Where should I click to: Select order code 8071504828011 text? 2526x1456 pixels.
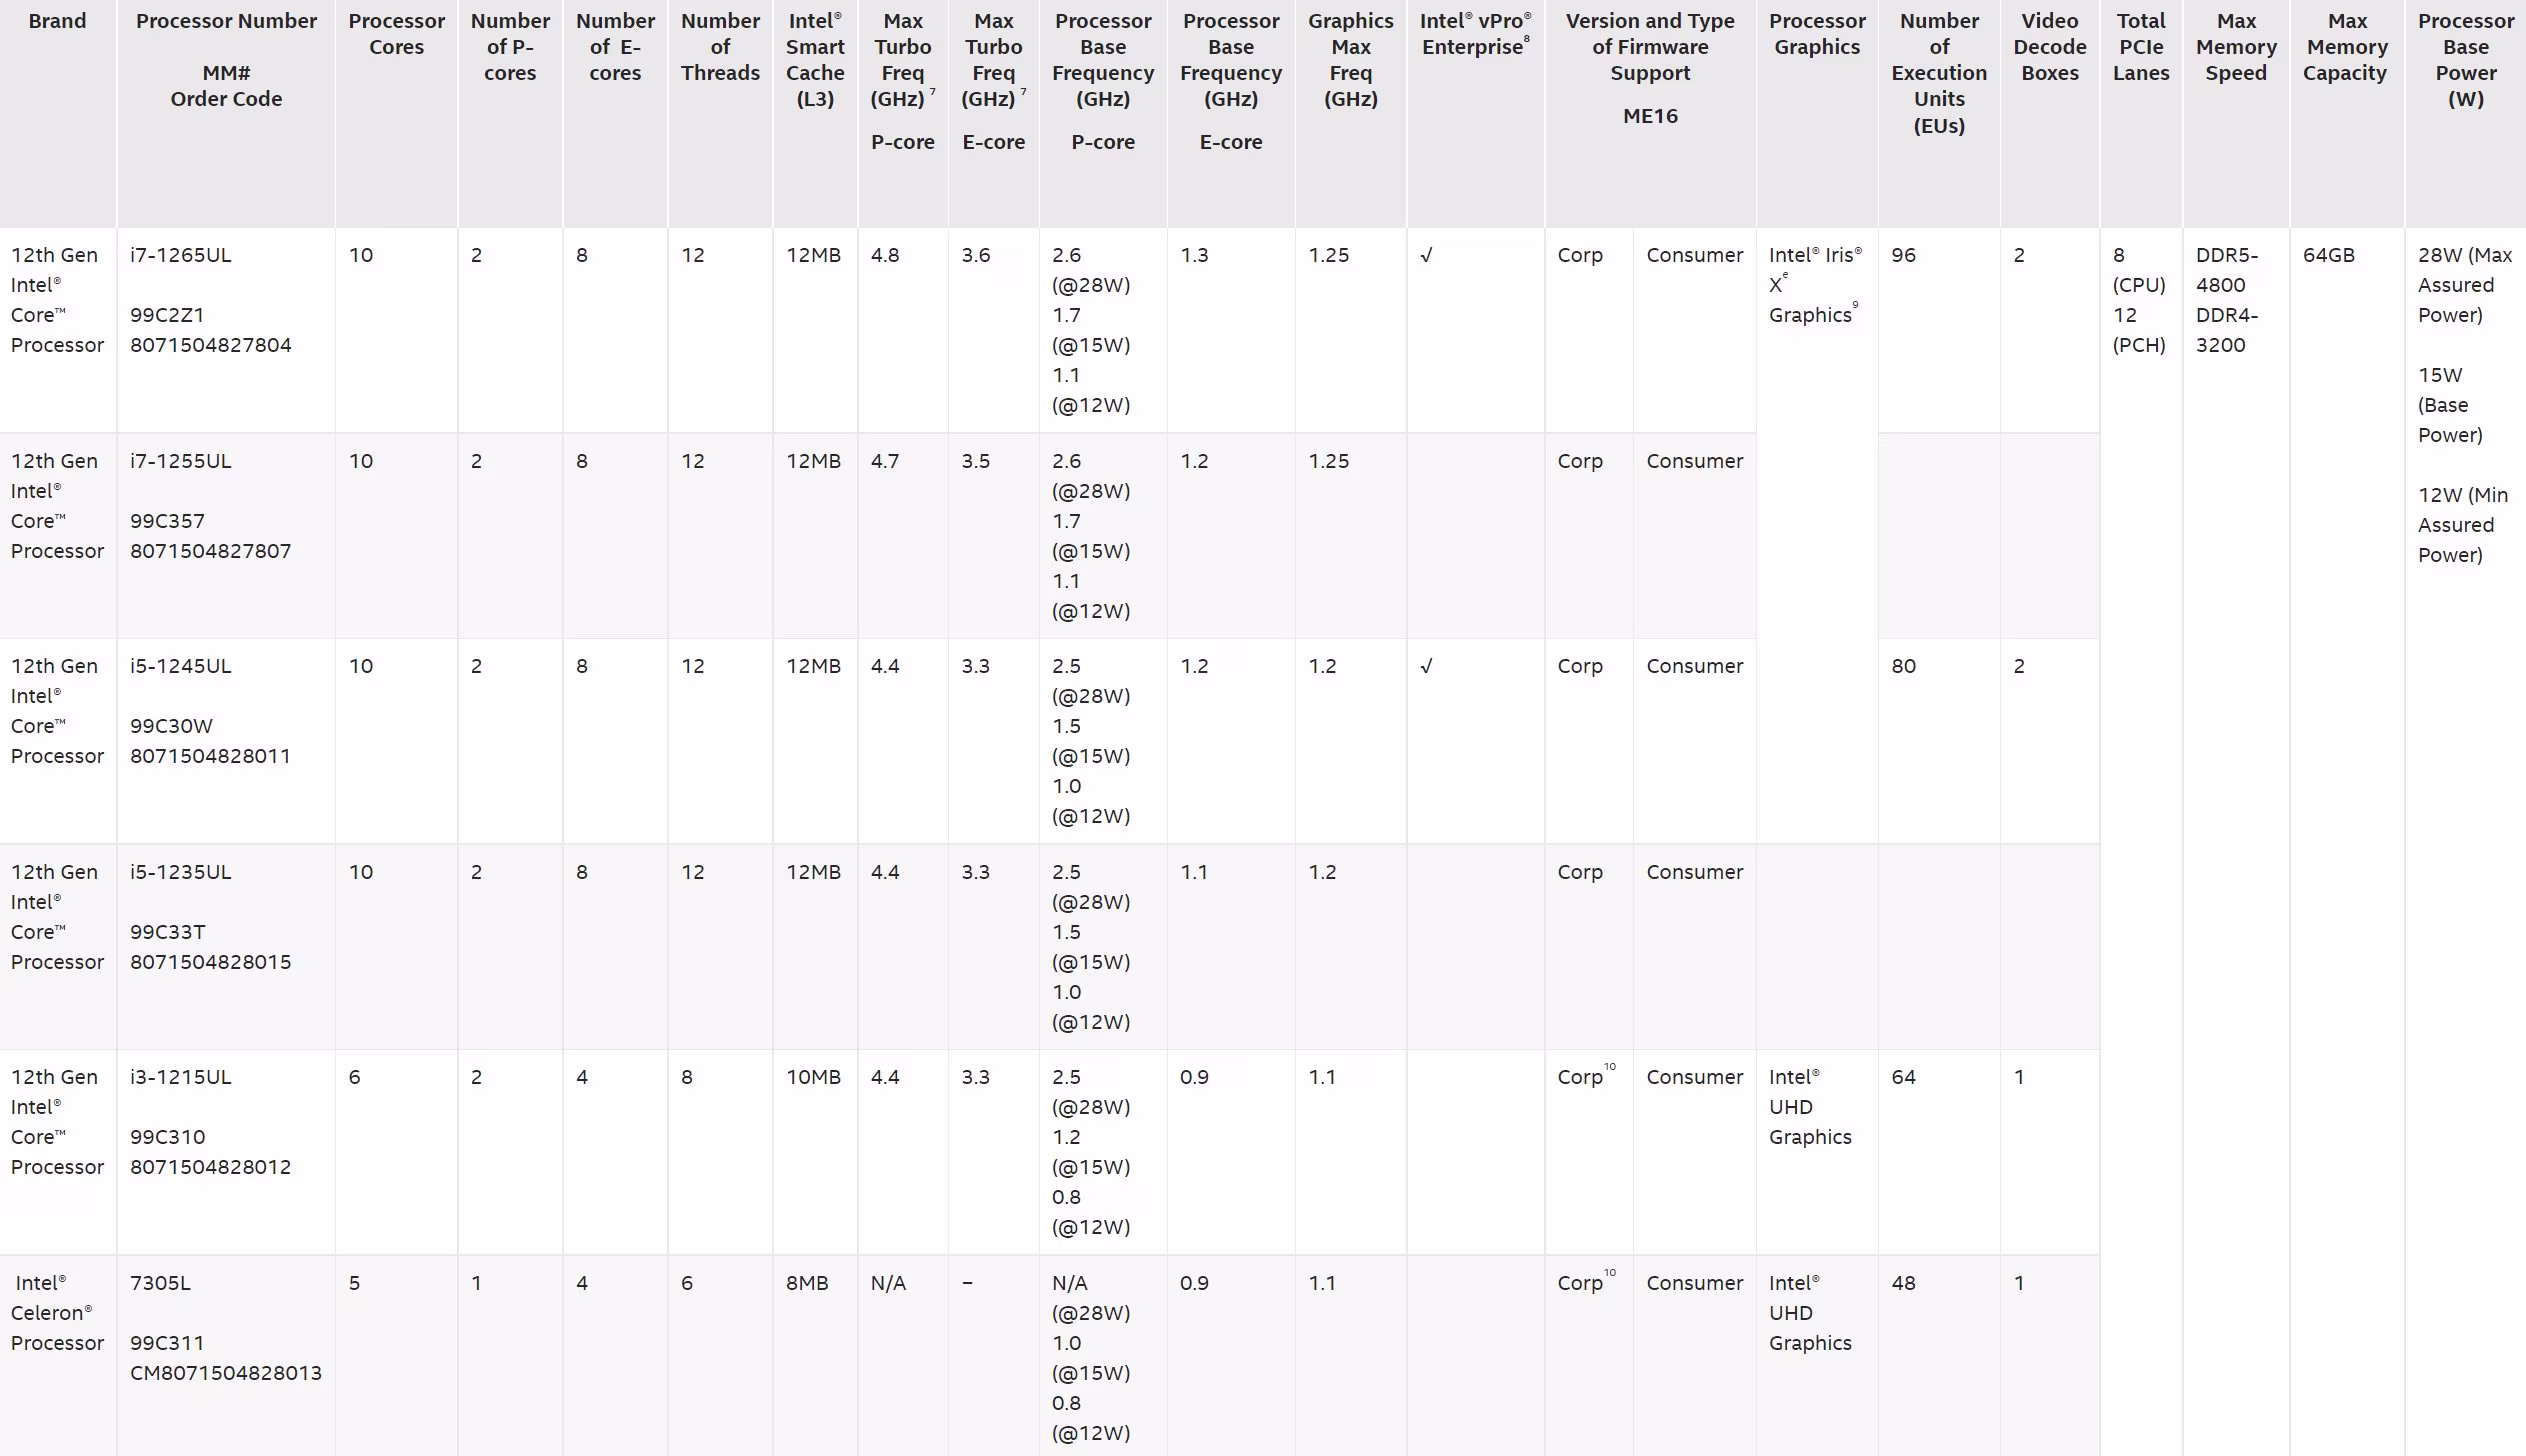211,756
